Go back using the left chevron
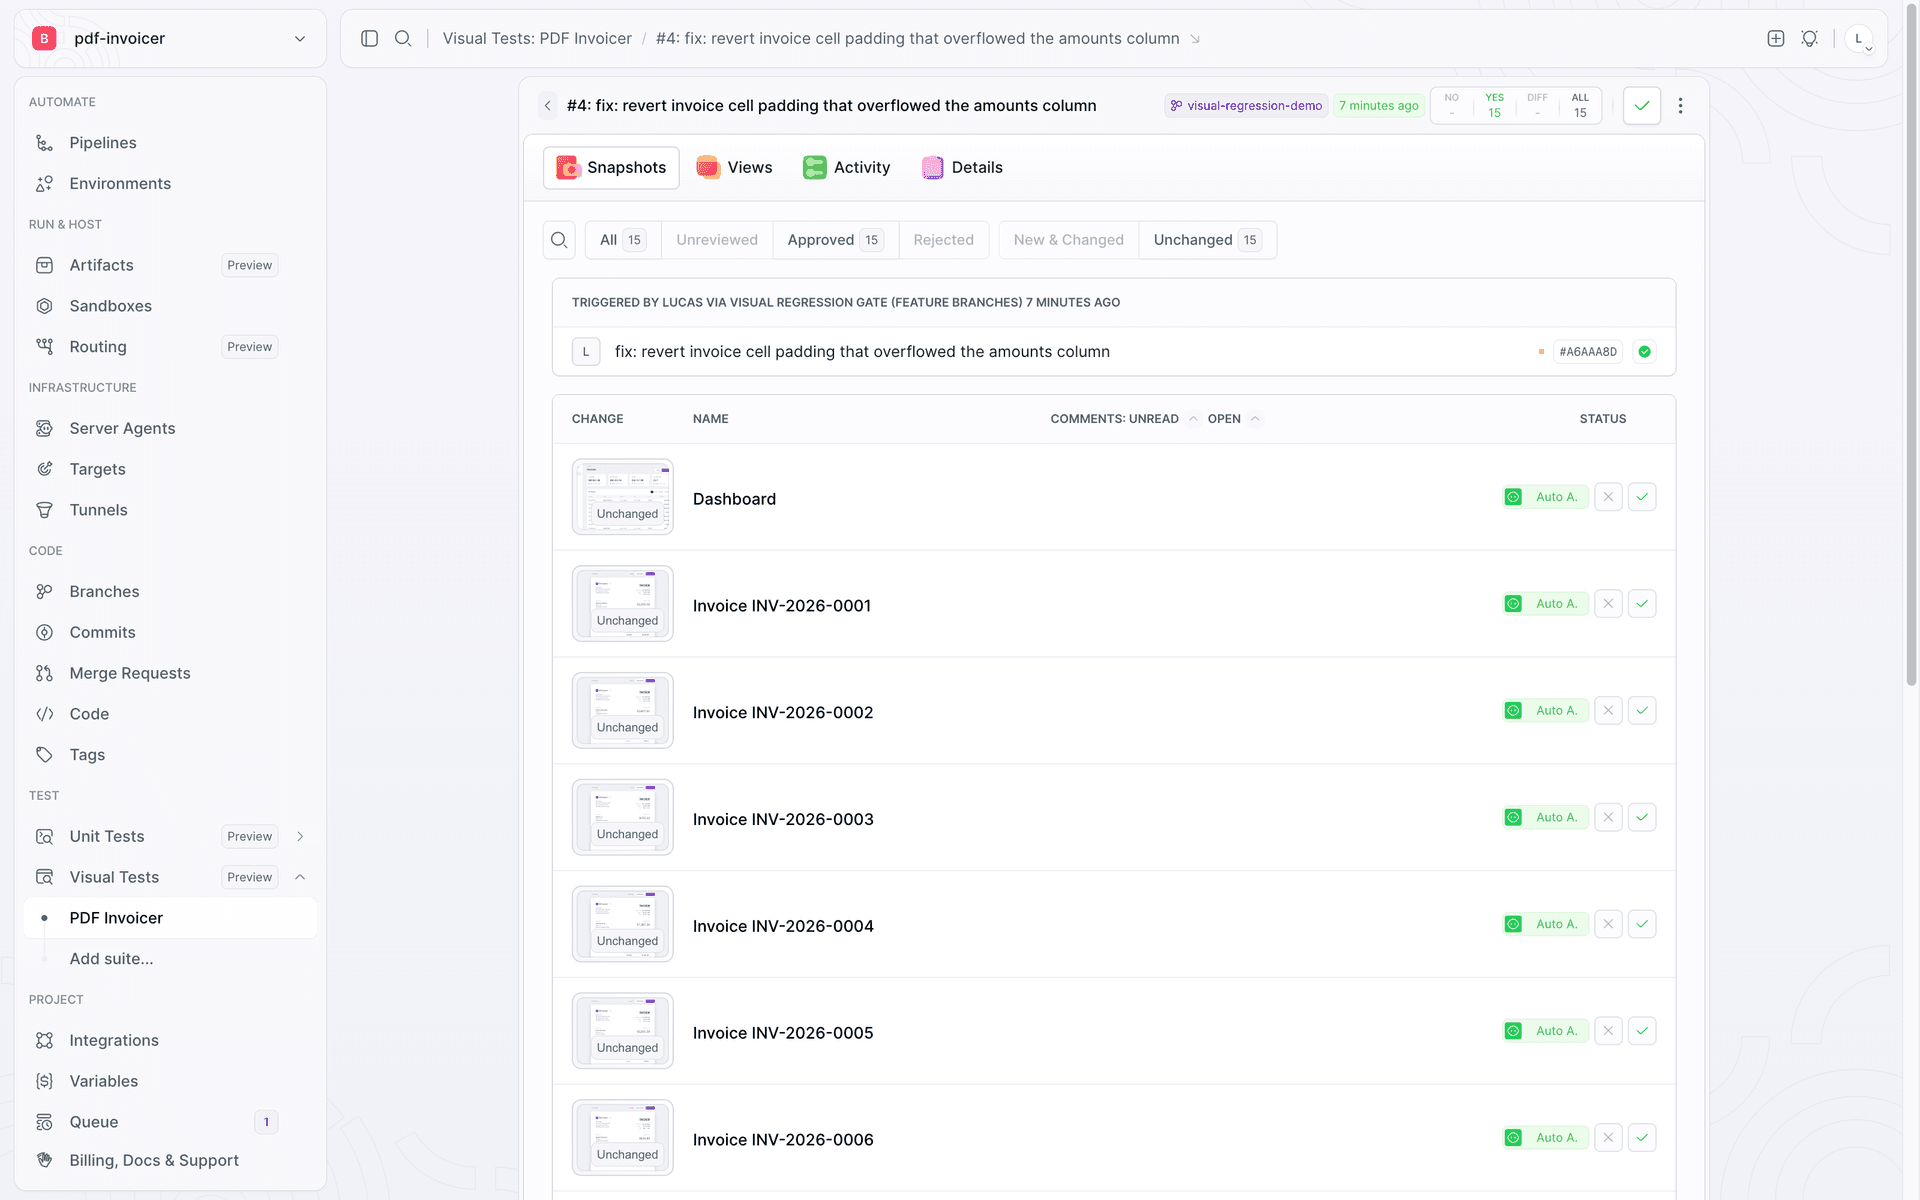 (x=548, y=106)
